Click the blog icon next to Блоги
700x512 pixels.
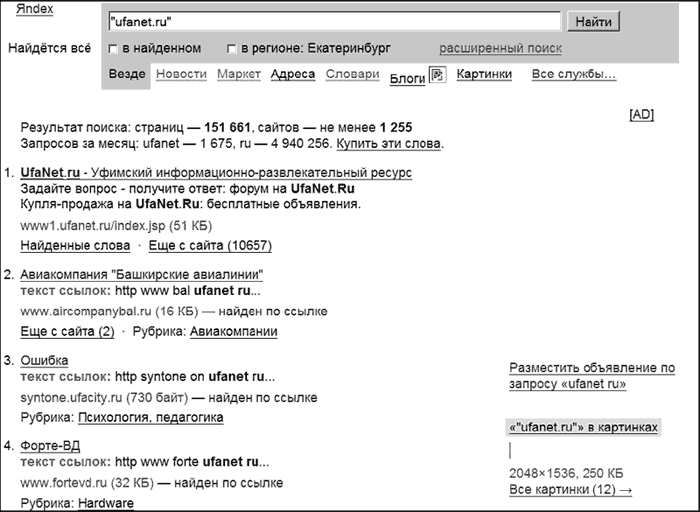[438, 75]
